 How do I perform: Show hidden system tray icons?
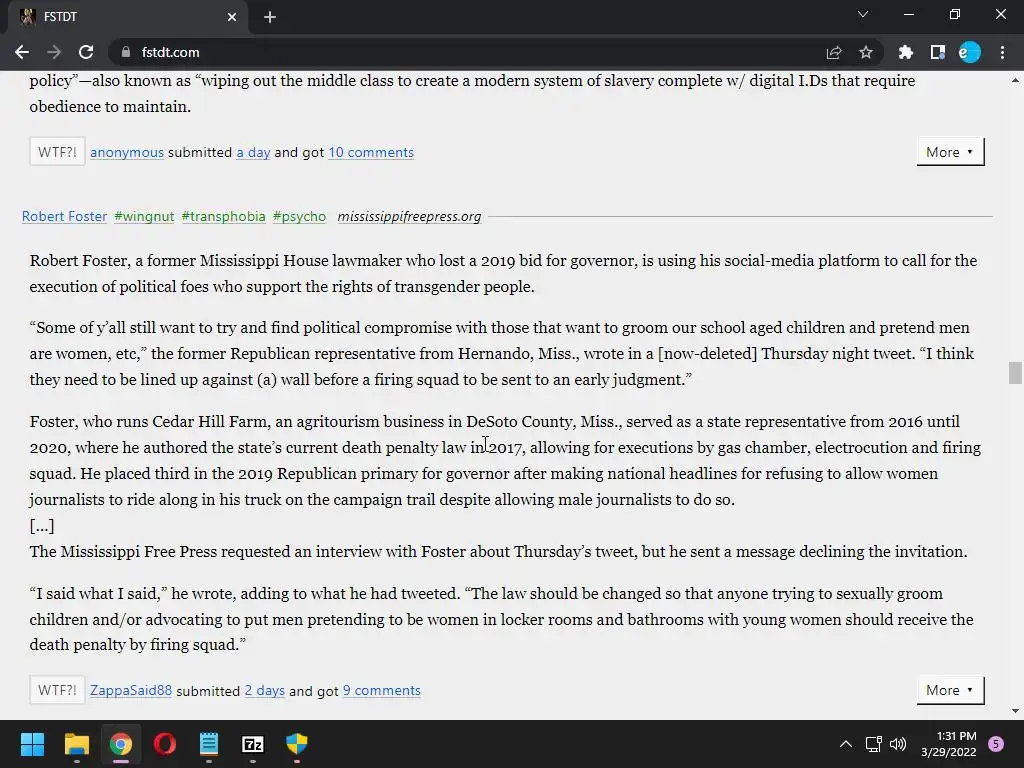pyautogui.click(x=845, y=744)
